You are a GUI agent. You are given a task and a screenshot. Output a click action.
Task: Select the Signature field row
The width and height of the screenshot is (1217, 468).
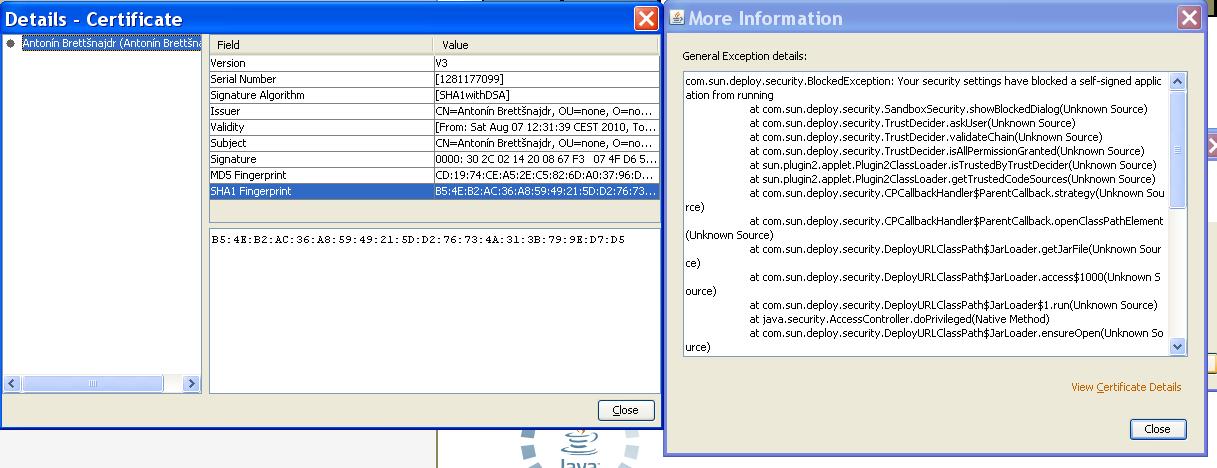(x=434, y=159)
